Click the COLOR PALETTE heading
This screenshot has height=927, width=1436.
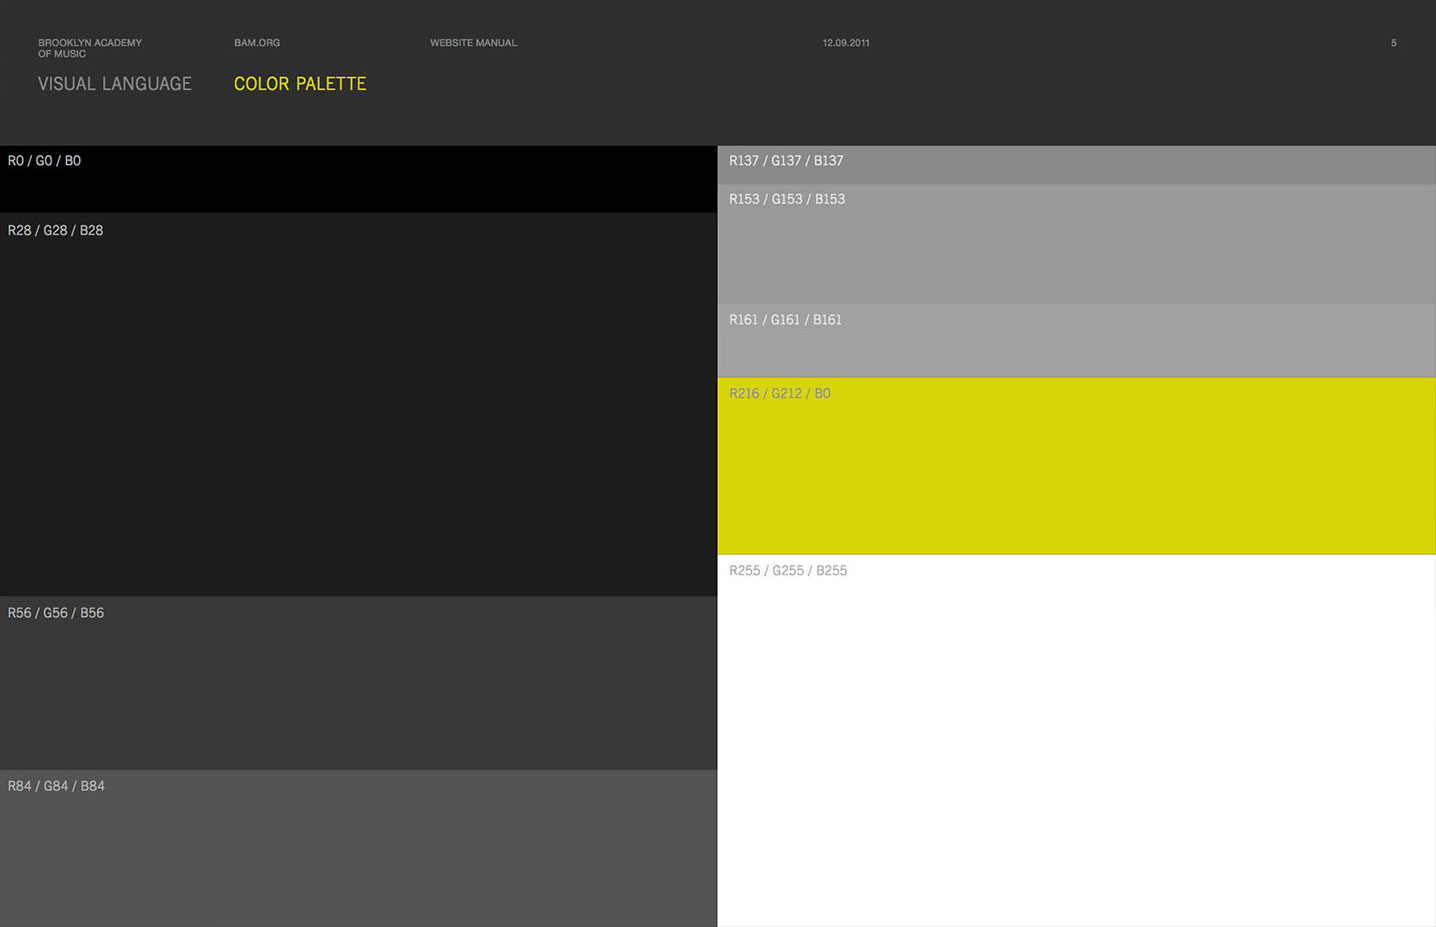point(300,84)
